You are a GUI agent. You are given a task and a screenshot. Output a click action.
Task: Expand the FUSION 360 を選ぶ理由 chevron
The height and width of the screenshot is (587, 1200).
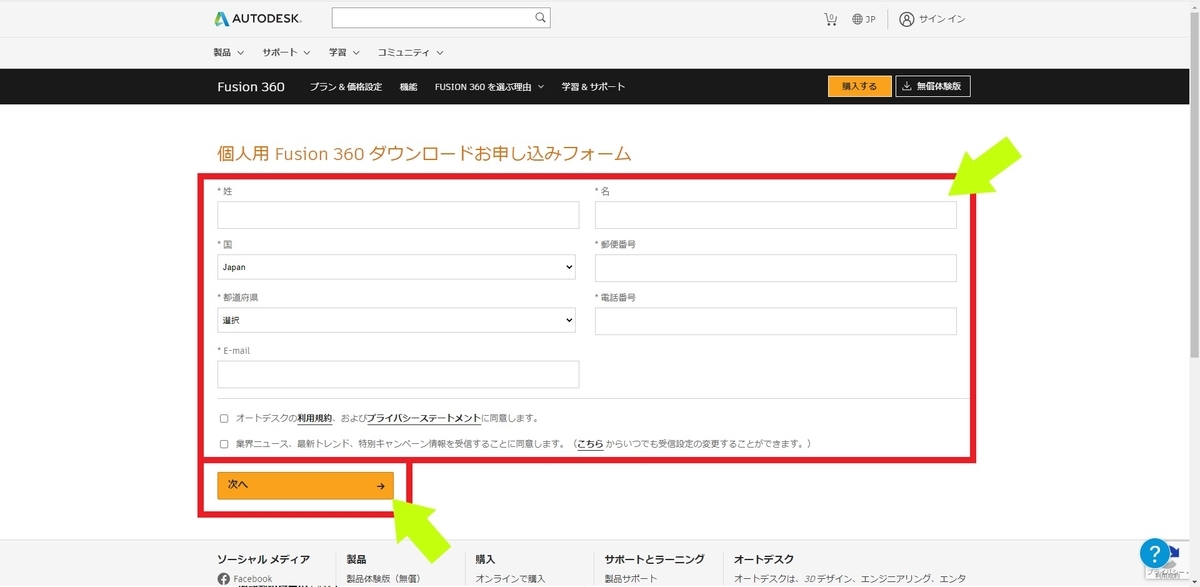click(541, 86)
